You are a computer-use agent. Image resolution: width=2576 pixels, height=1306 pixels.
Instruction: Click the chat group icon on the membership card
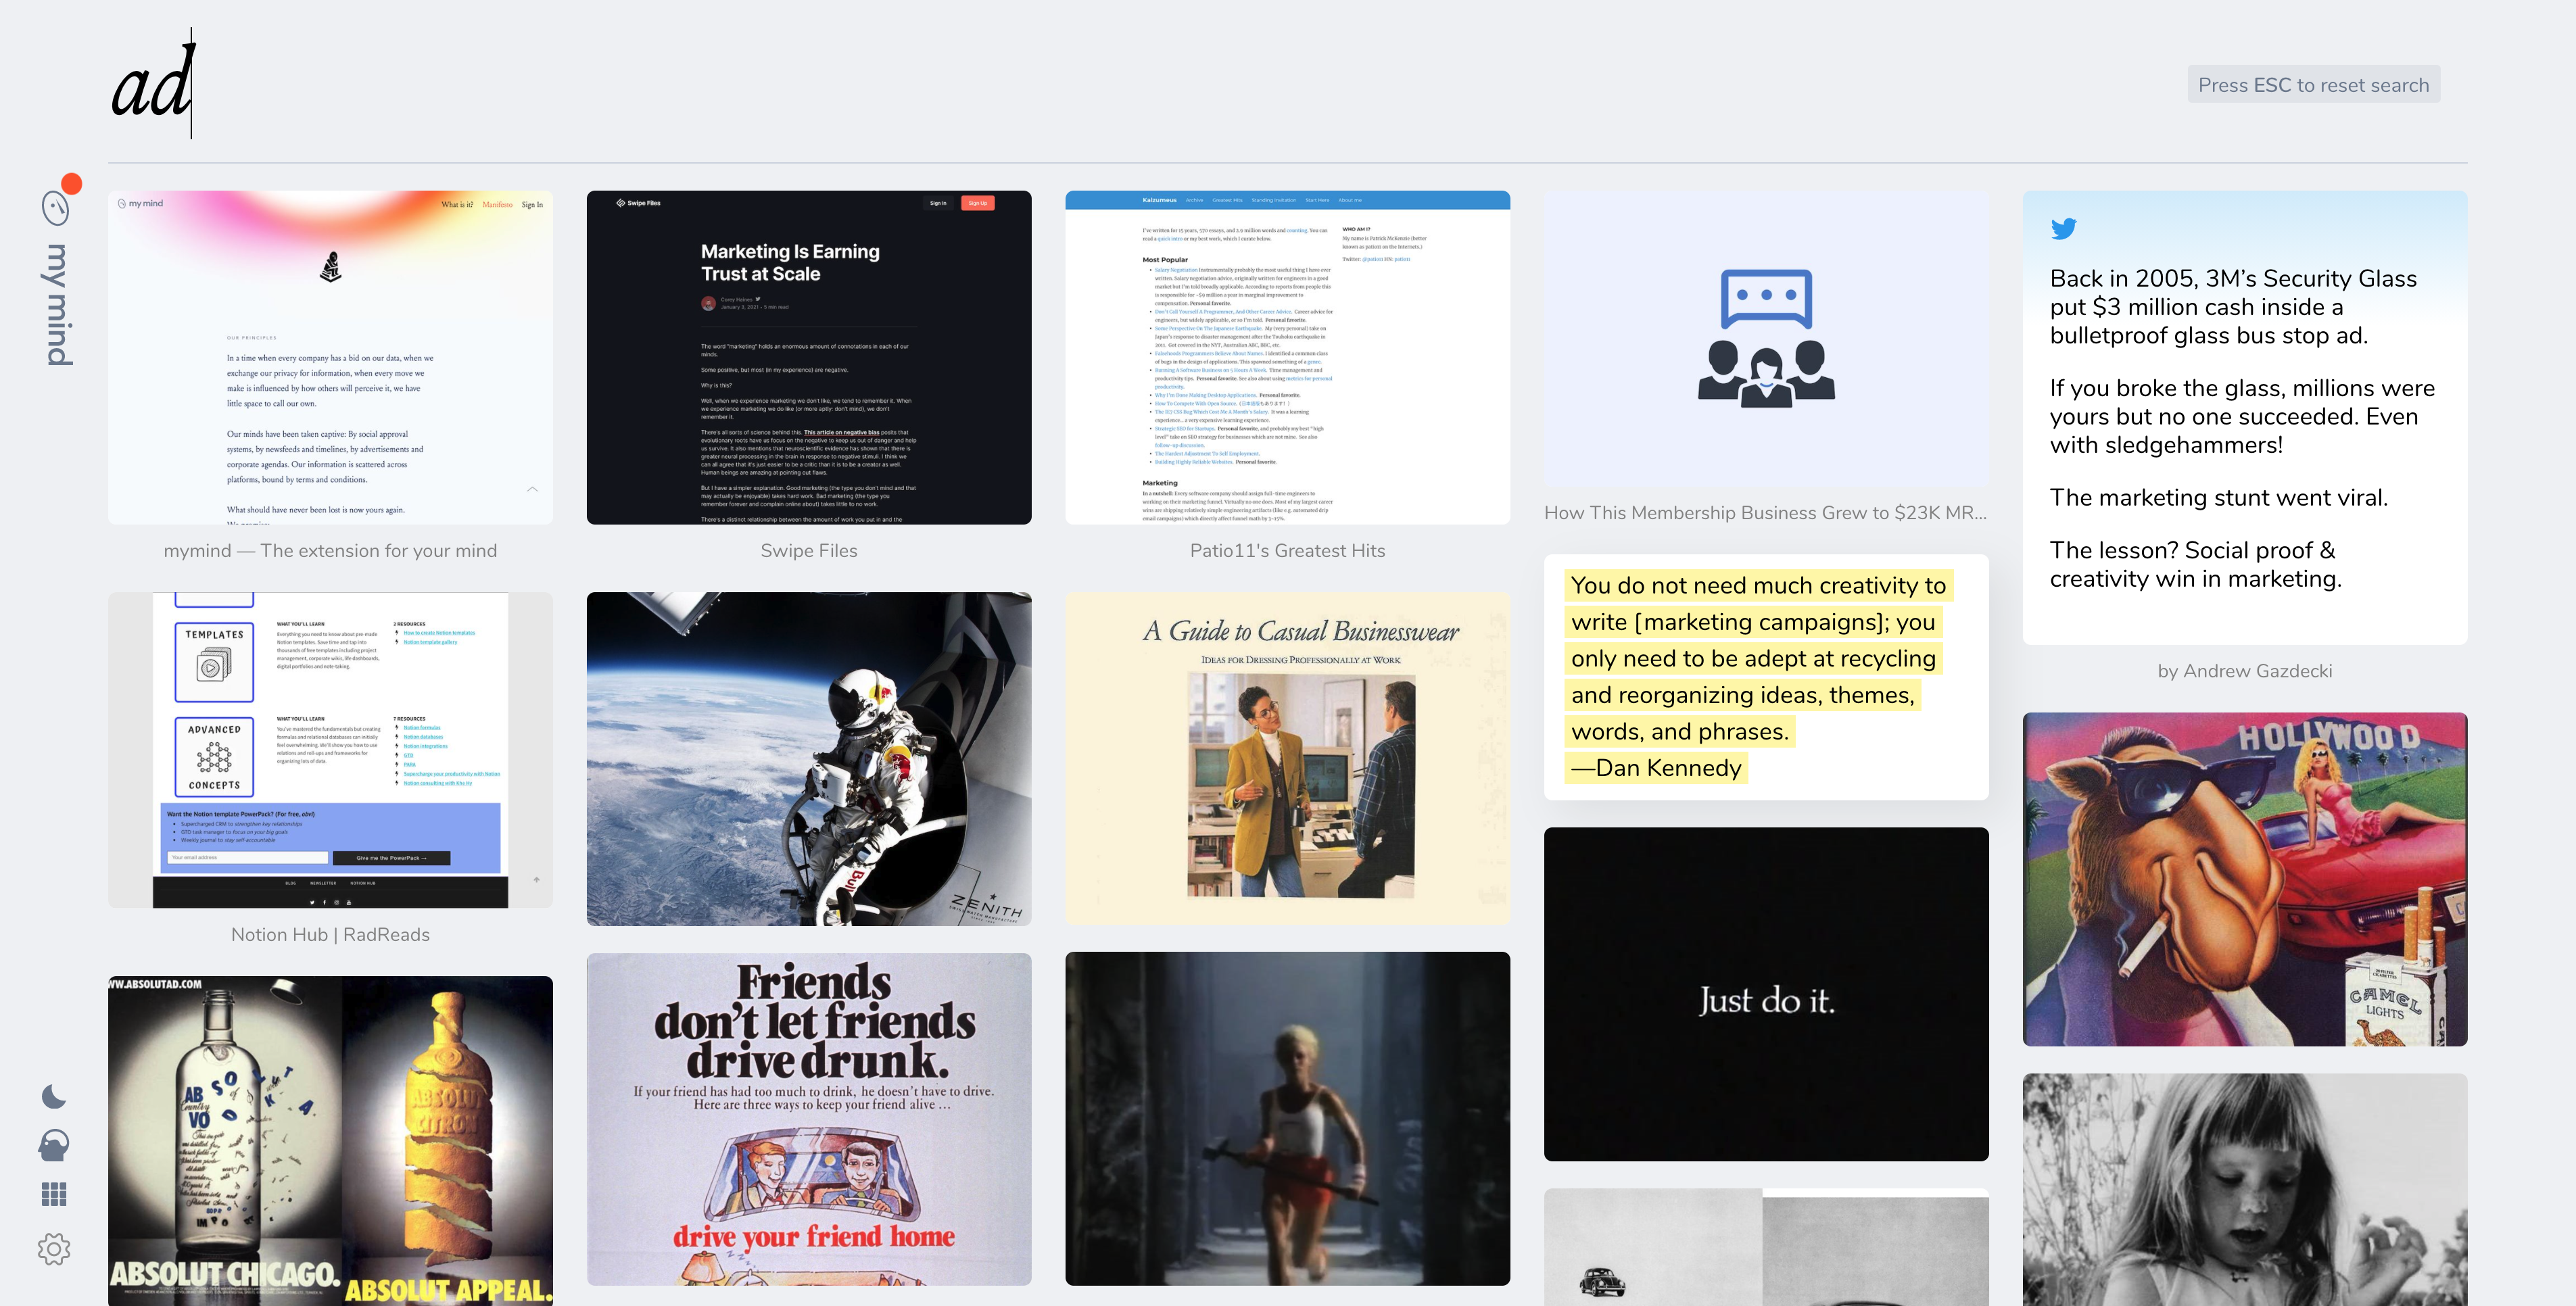coord(1766,338)
